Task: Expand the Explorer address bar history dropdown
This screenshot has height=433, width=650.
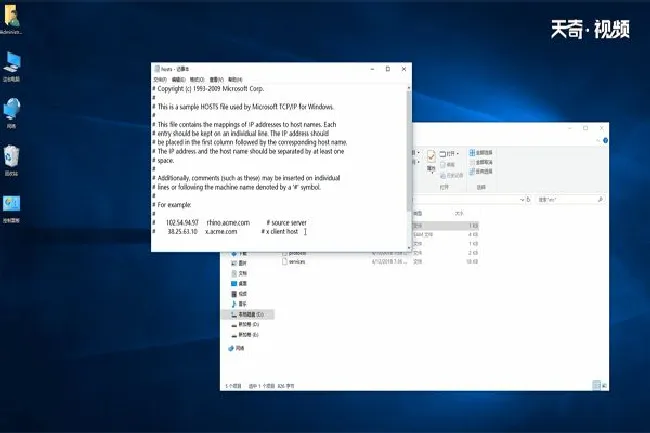Action: pyautogui.click(x=522, y=200)
